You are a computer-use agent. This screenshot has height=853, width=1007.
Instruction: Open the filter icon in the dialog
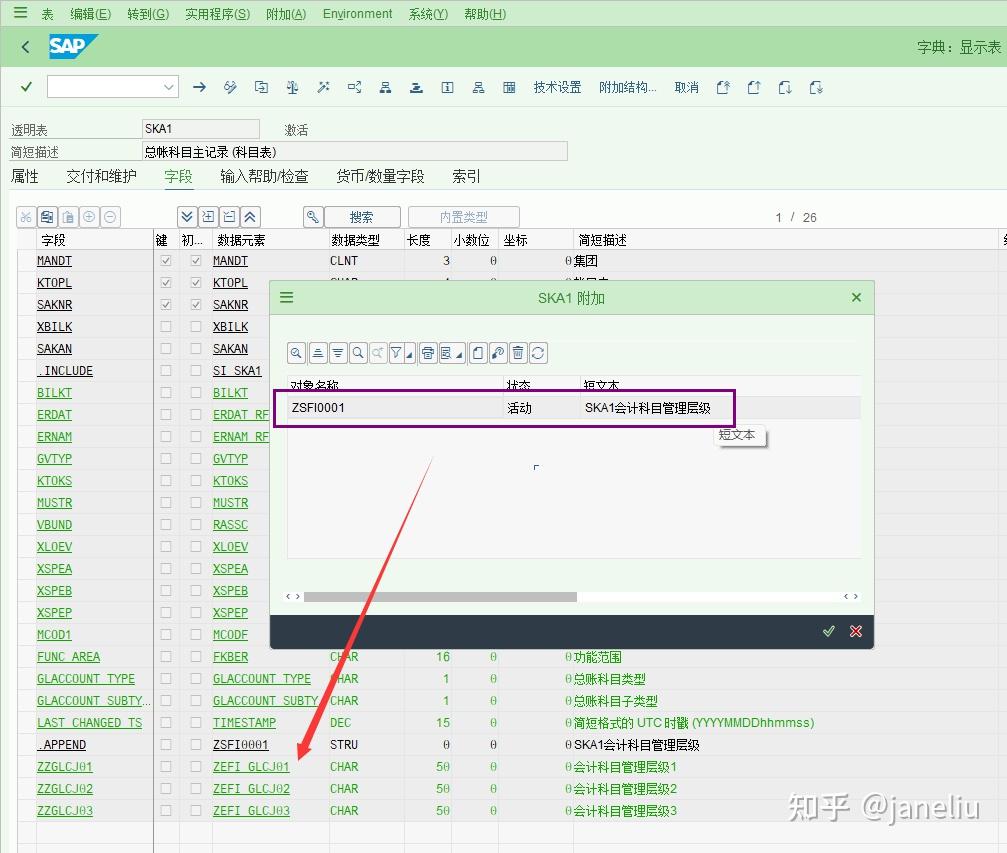coord(394,353)
